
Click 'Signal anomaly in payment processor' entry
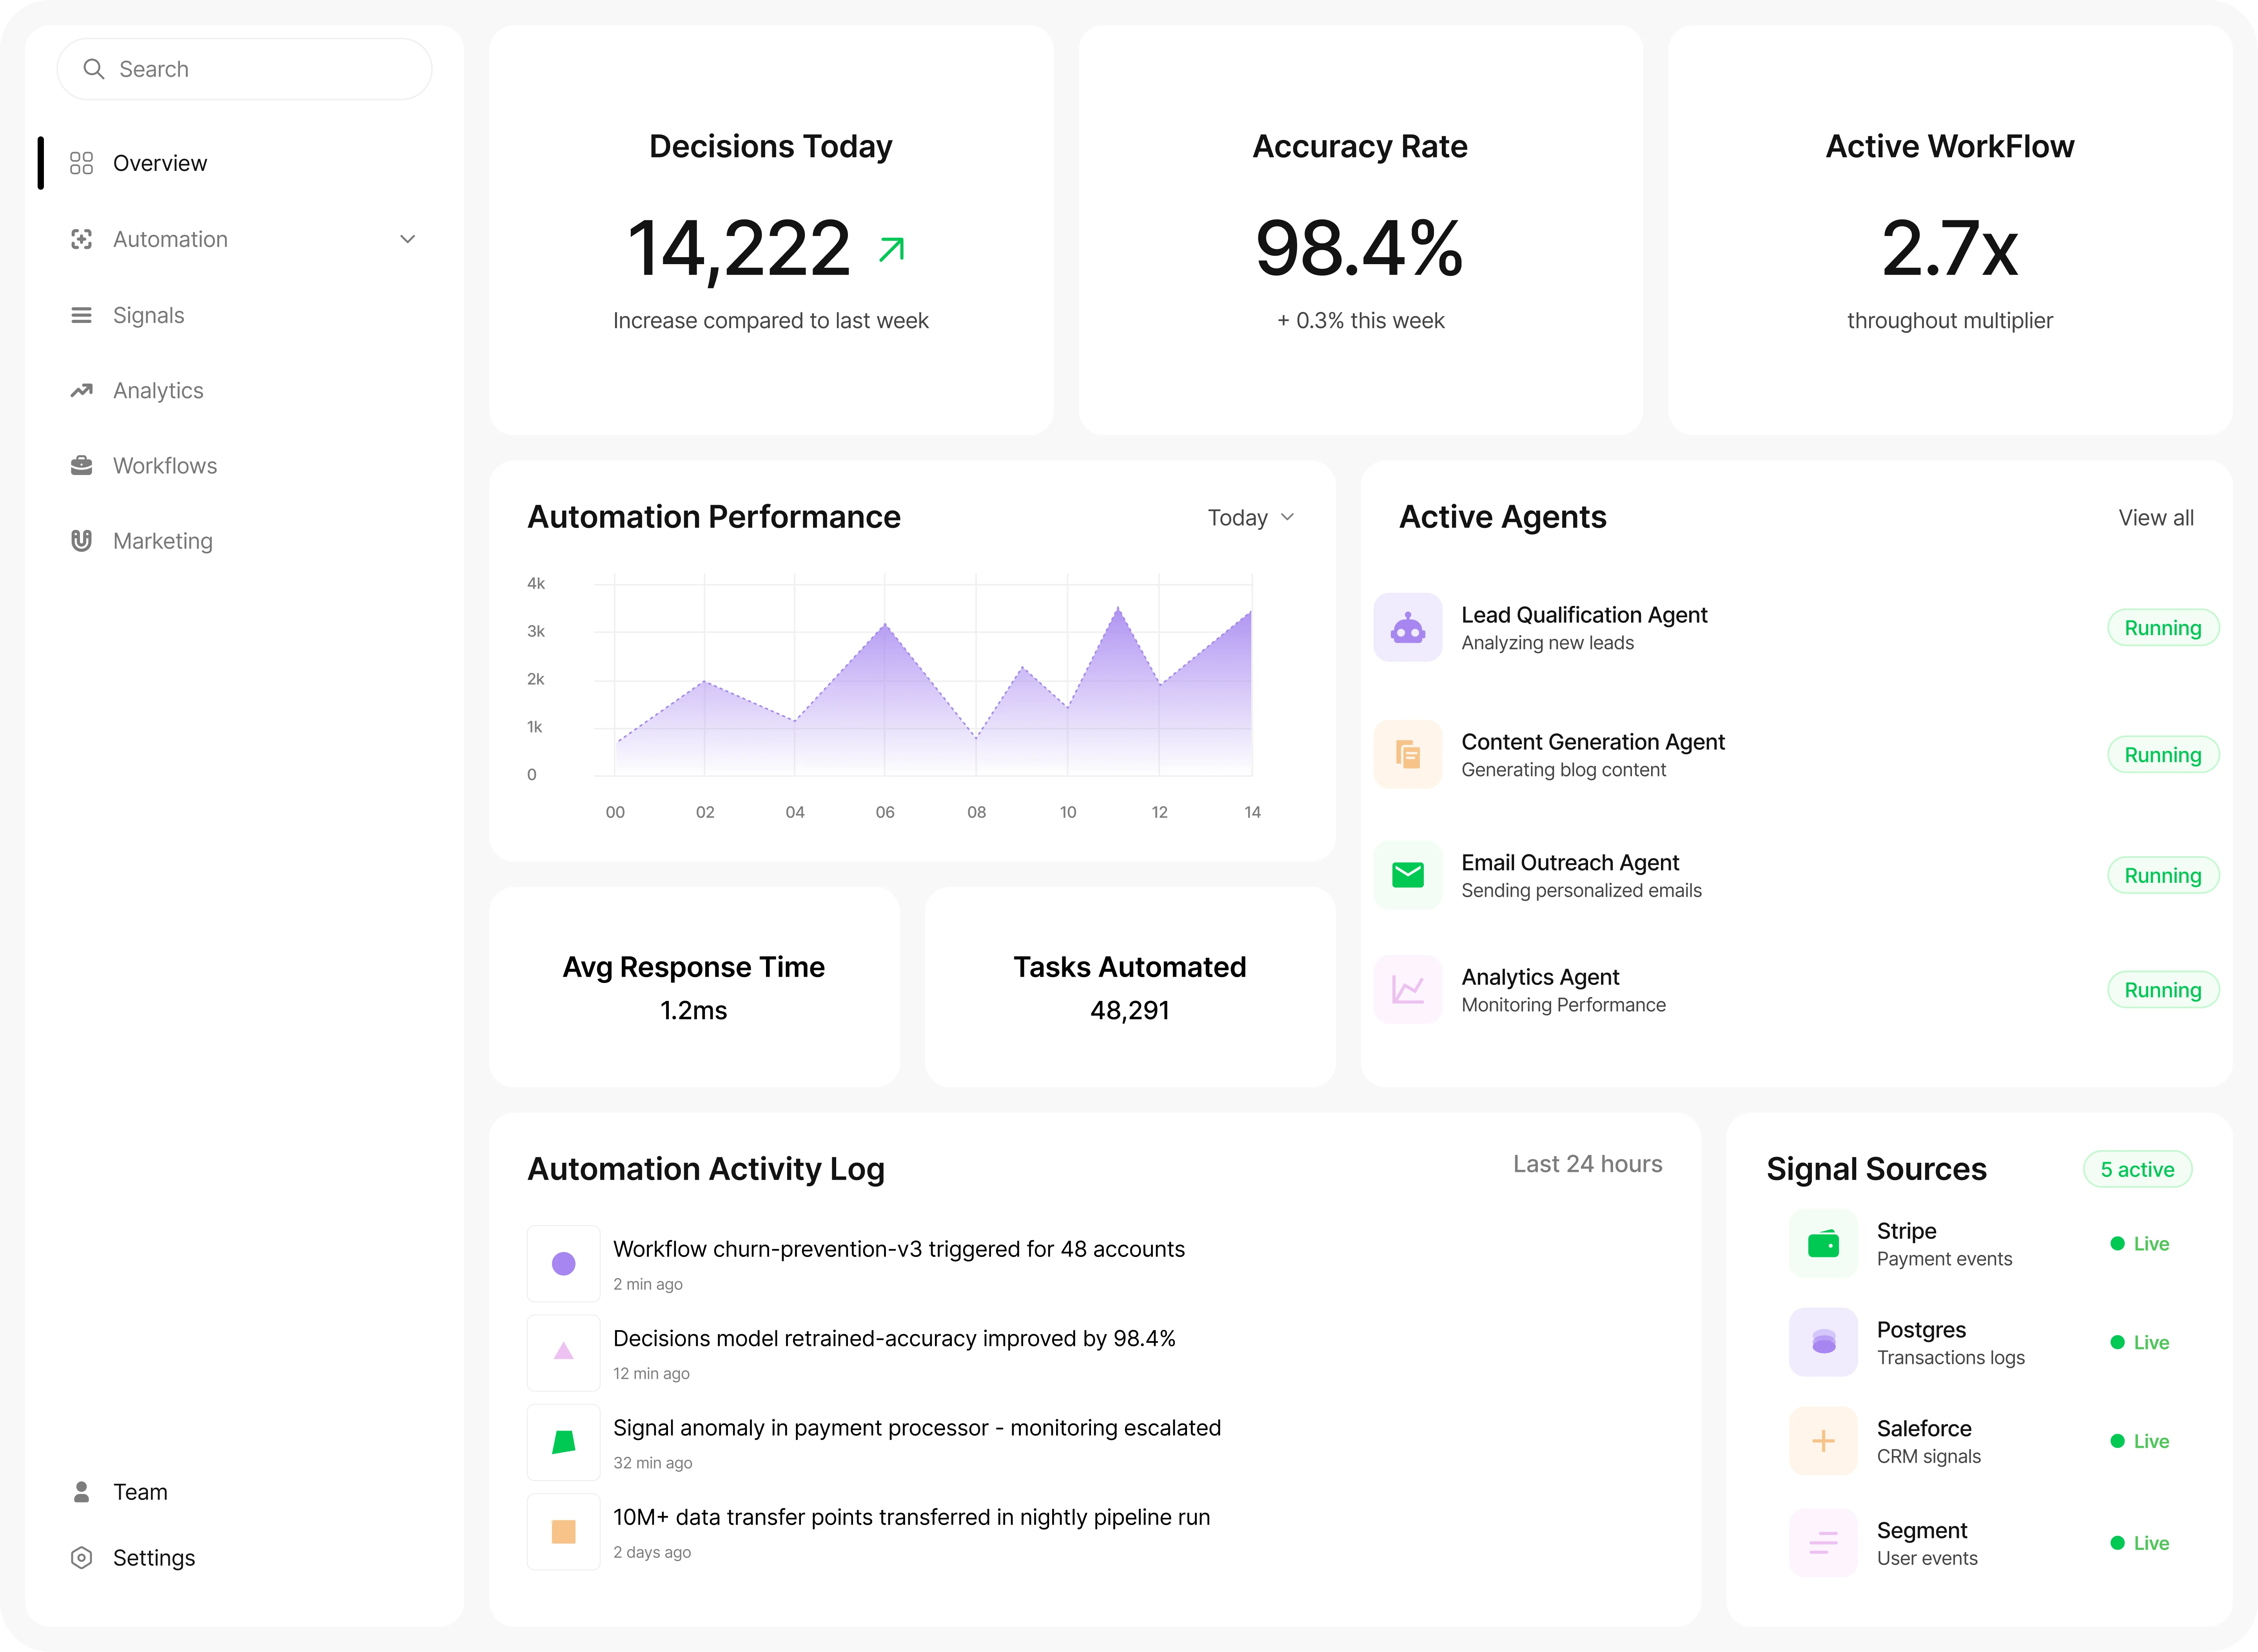(916, 1428)
